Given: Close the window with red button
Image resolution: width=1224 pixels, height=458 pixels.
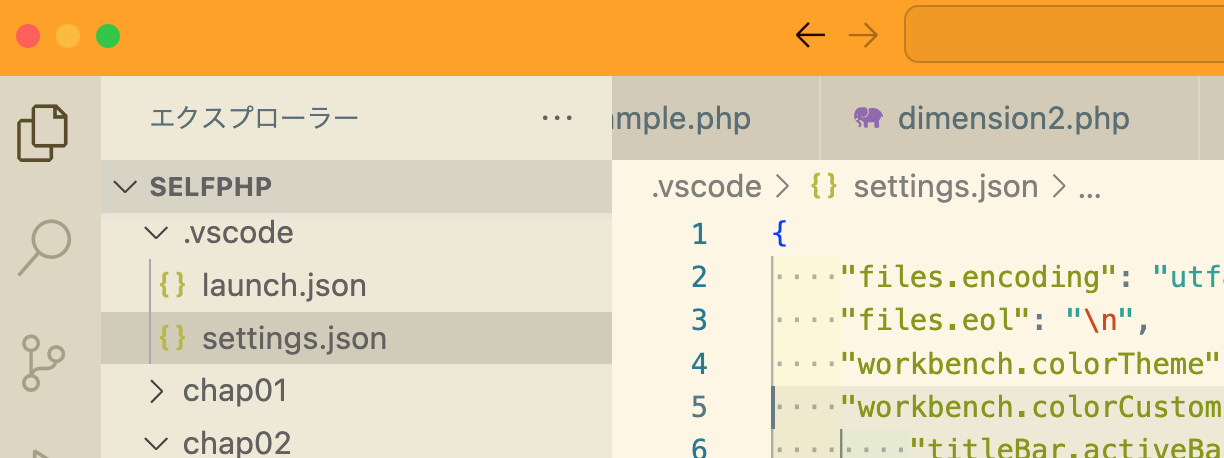Looking at the screenshot, I should 28,37.
